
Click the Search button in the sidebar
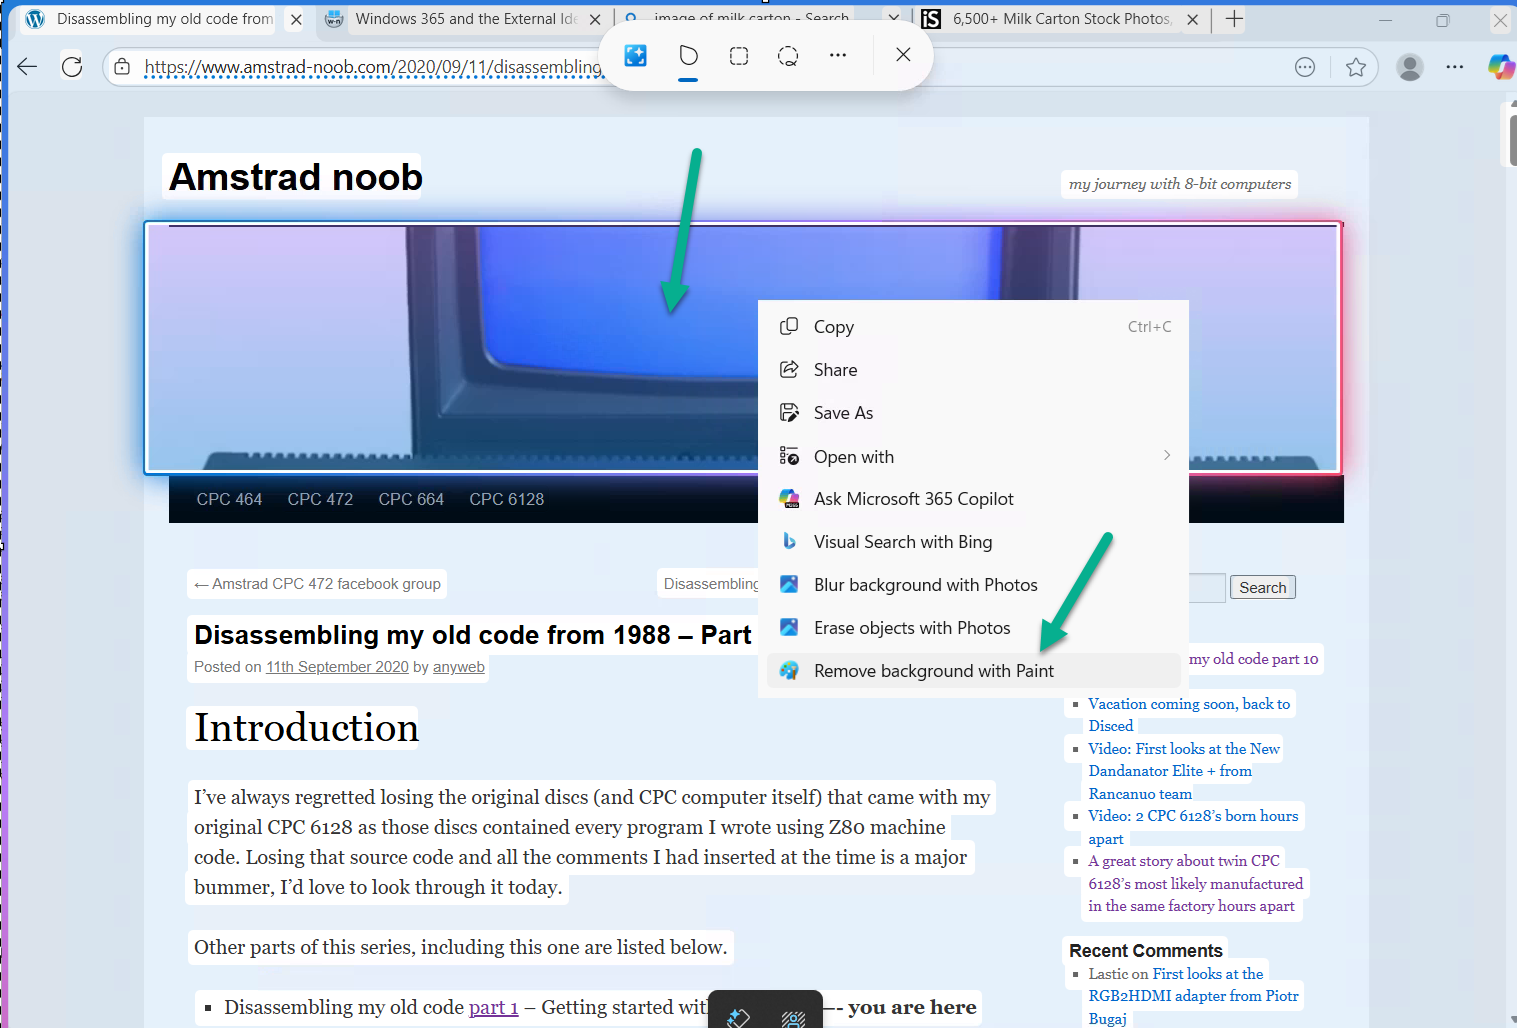[1262, 587]
